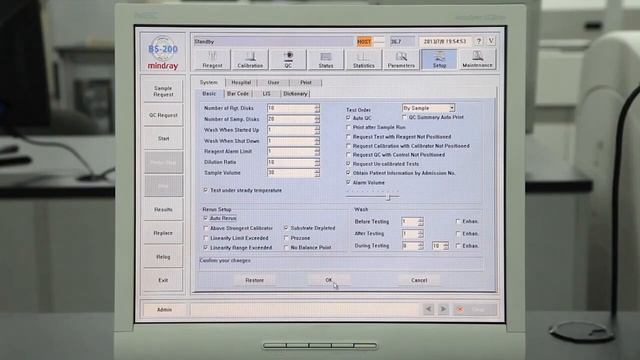Enable Enhan. for During Testing
Screen dimensions: 640x360
(458, 246)
